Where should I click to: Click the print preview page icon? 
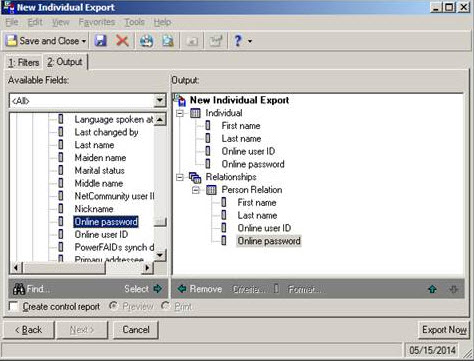(168, 41)
